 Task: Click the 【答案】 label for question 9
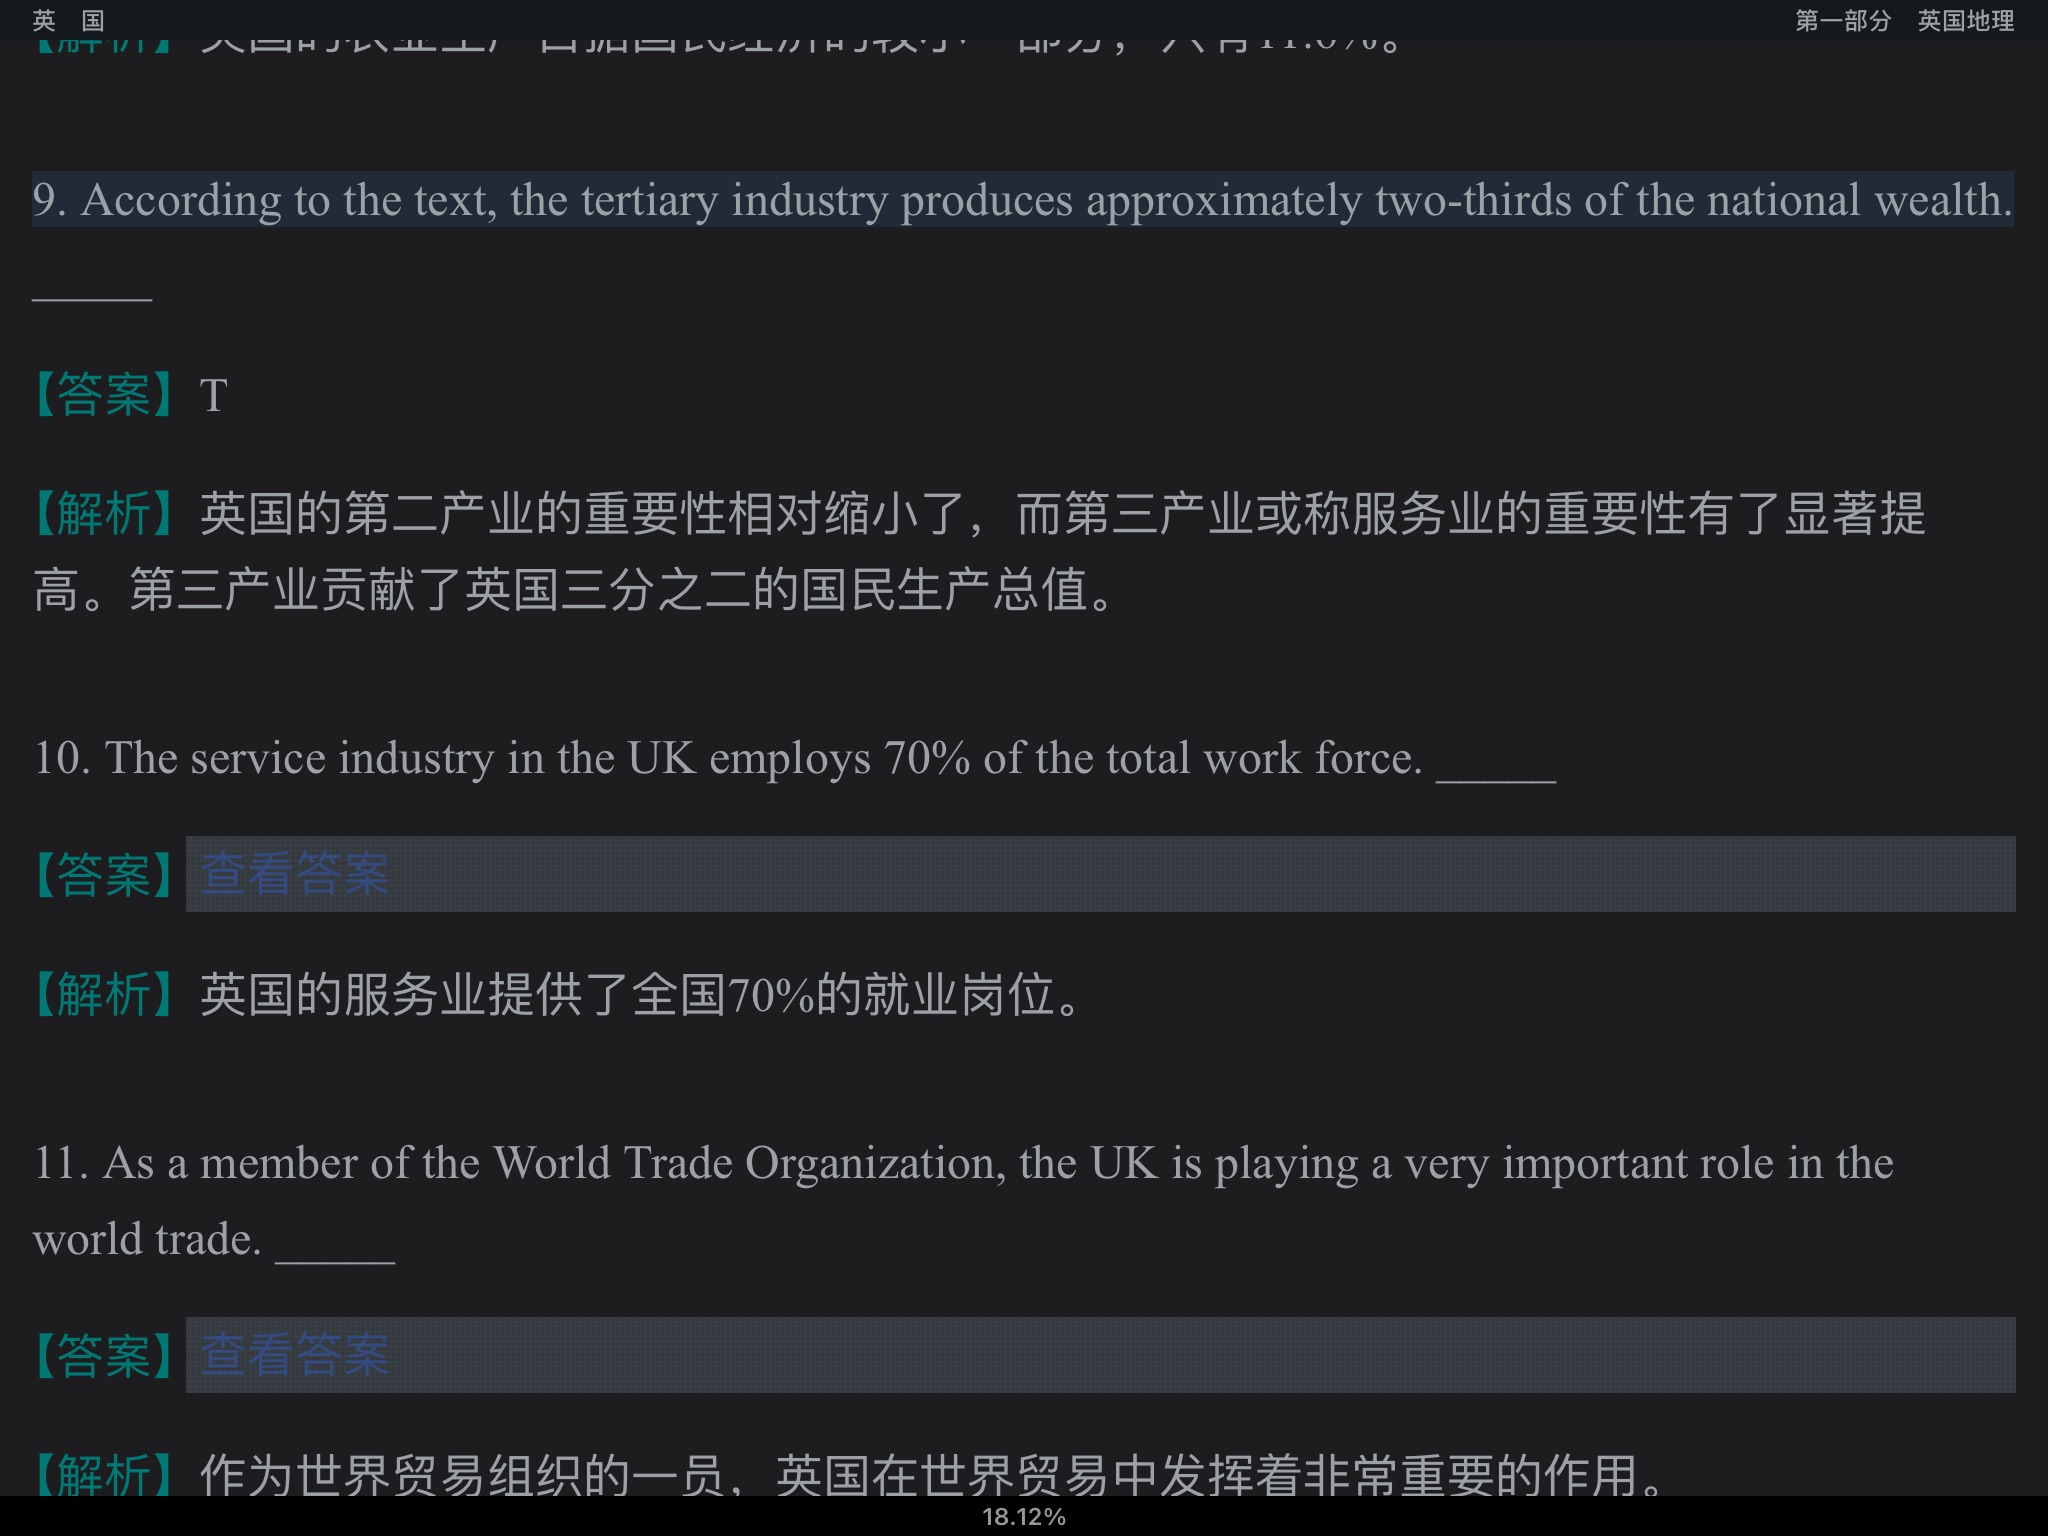click(x=104, y=394)
